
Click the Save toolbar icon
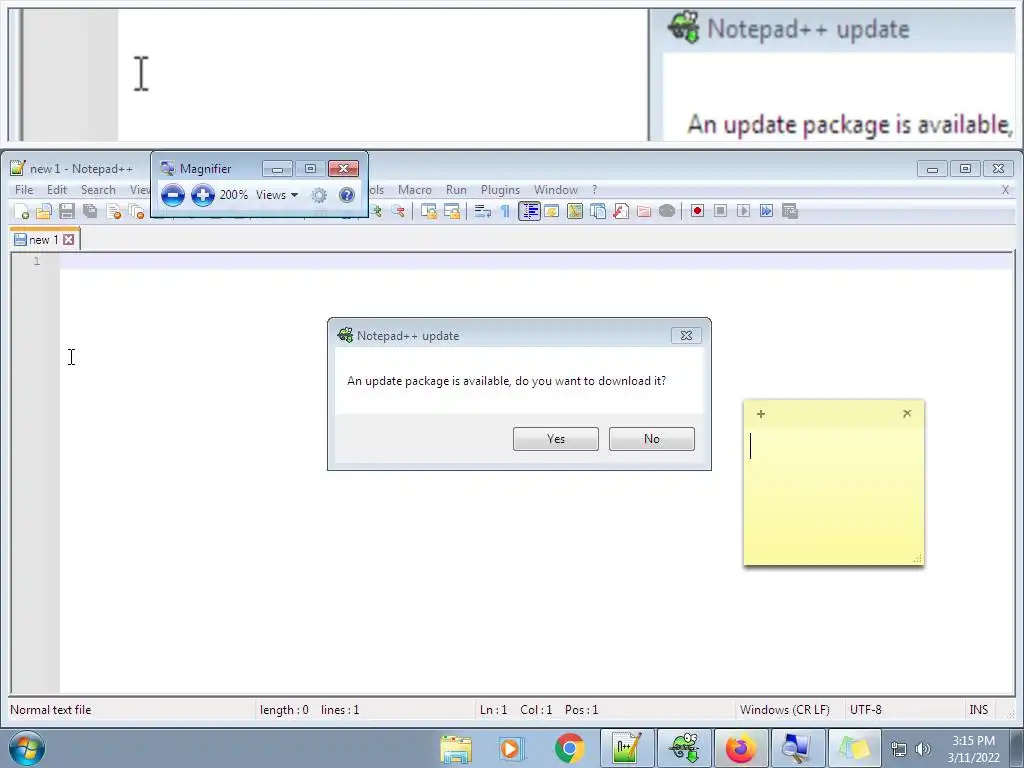[67, 211]
